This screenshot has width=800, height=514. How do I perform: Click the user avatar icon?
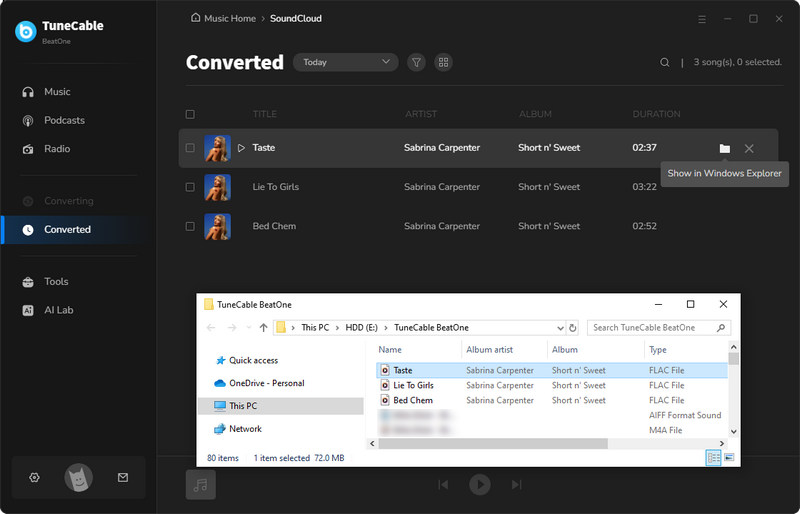79,478
